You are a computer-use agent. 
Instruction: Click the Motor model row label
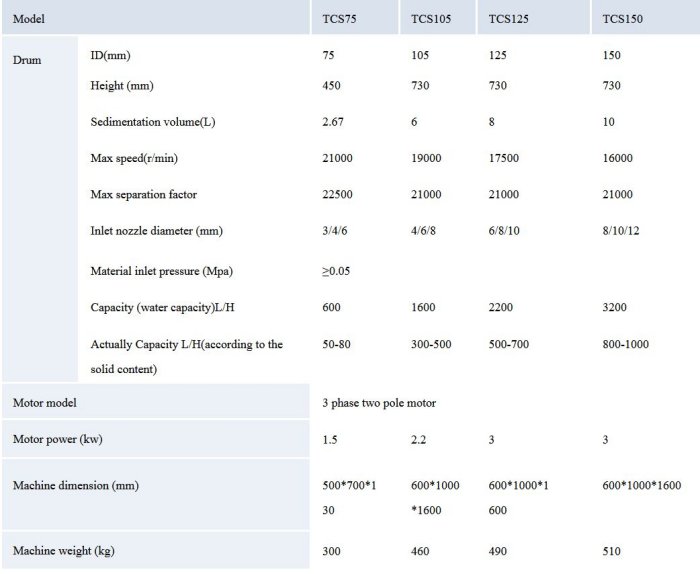coord(45,403)
